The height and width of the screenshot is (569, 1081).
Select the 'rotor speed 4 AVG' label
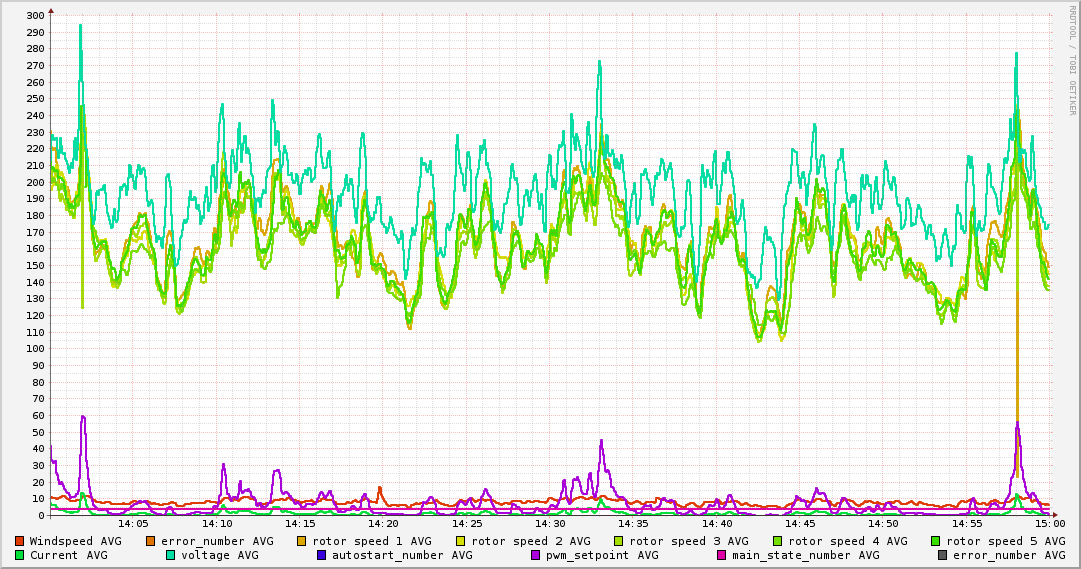(847, 541)
